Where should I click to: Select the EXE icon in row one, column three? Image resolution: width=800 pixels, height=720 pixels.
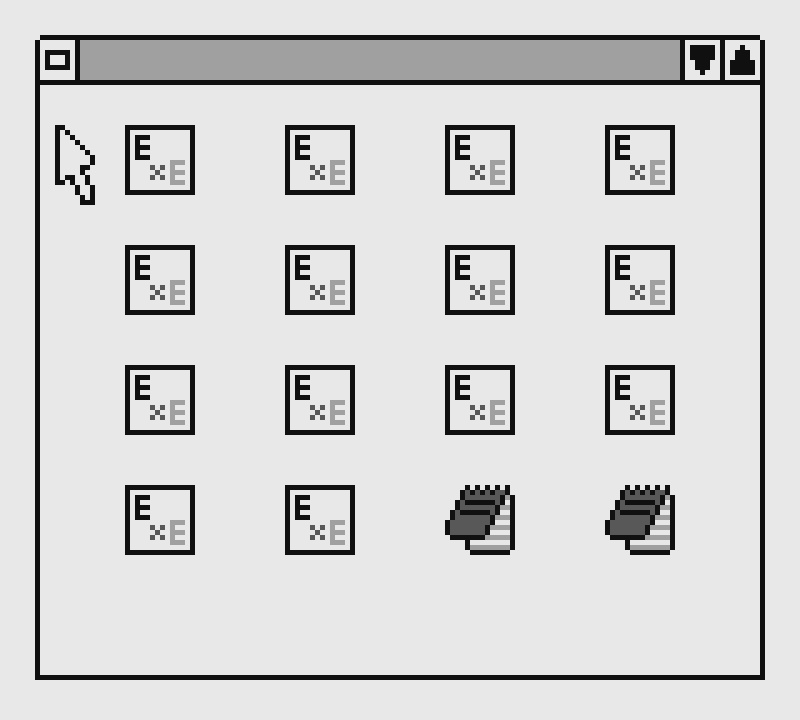pos(480,160)
